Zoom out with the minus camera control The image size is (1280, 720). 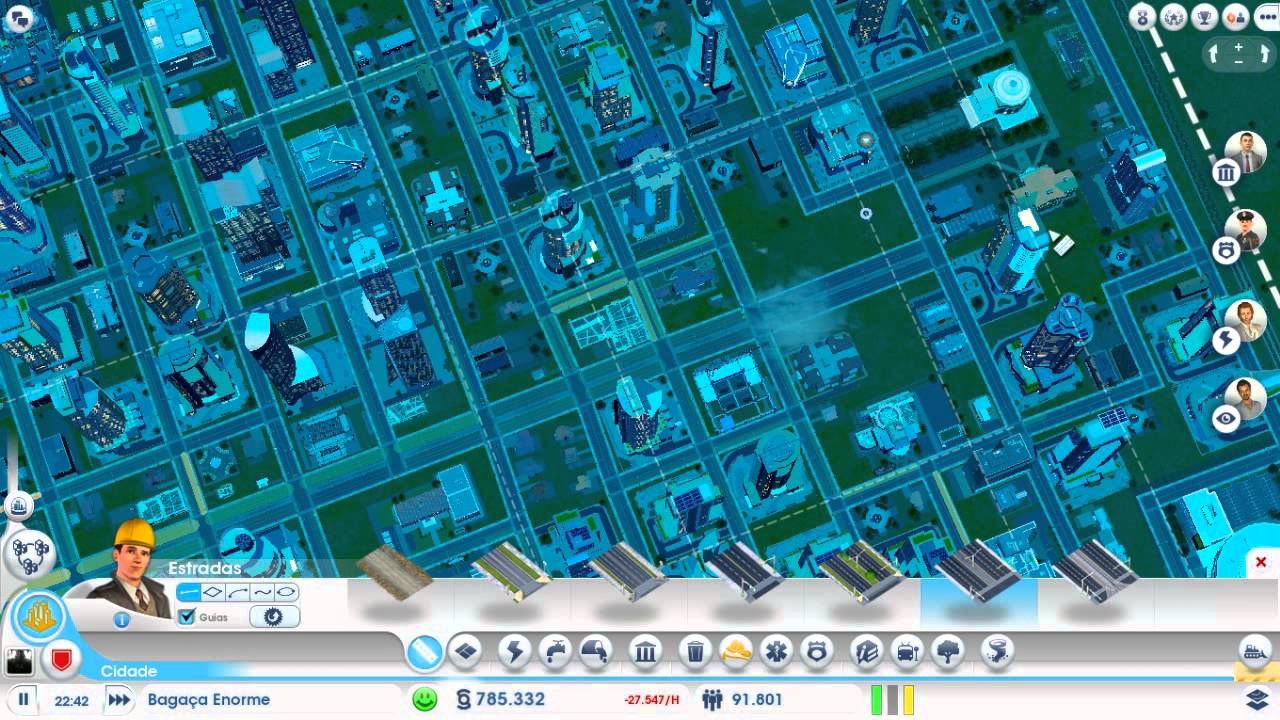(1239, 62)
